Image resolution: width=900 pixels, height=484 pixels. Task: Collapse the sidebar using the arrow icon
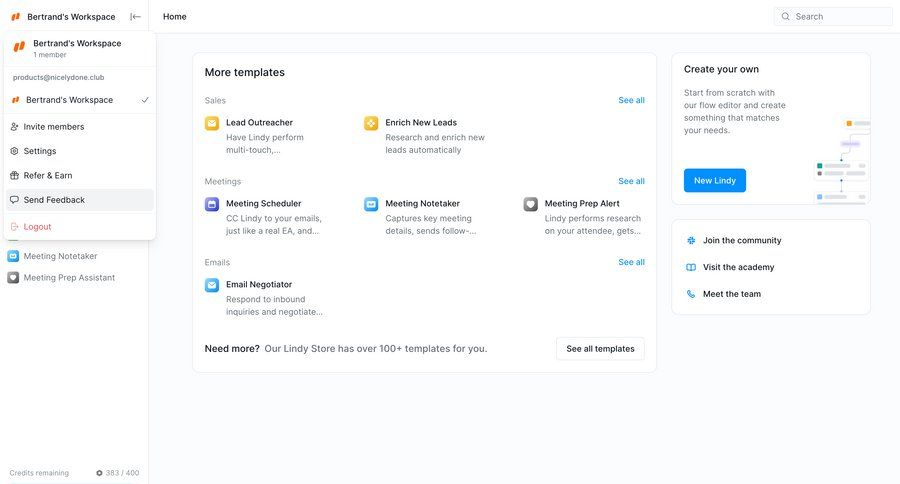point(135,17)
